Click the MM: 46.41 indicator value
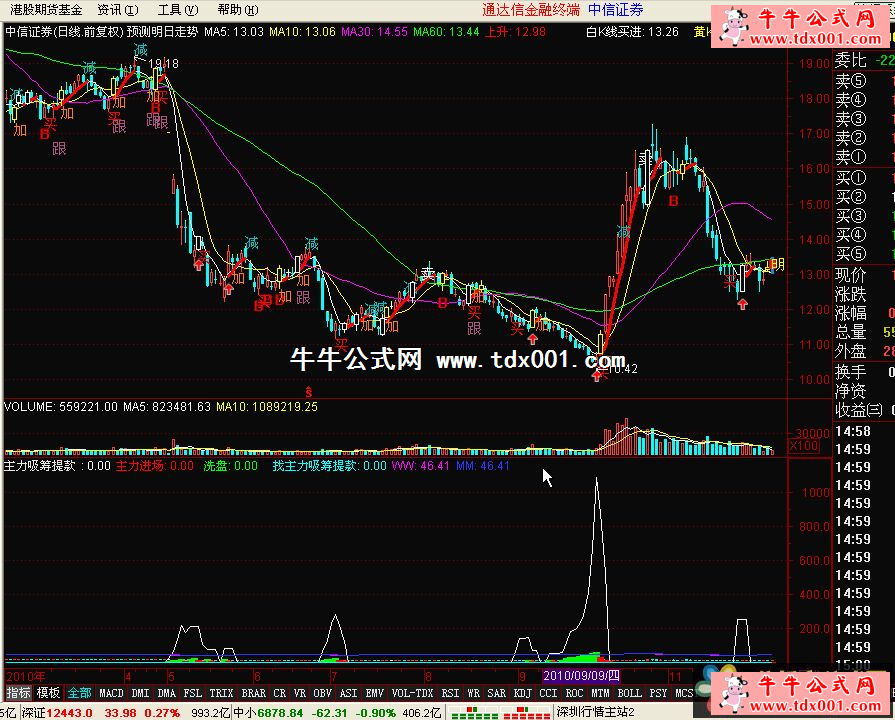This screenshot has height=720, width=895. point(483,466)
